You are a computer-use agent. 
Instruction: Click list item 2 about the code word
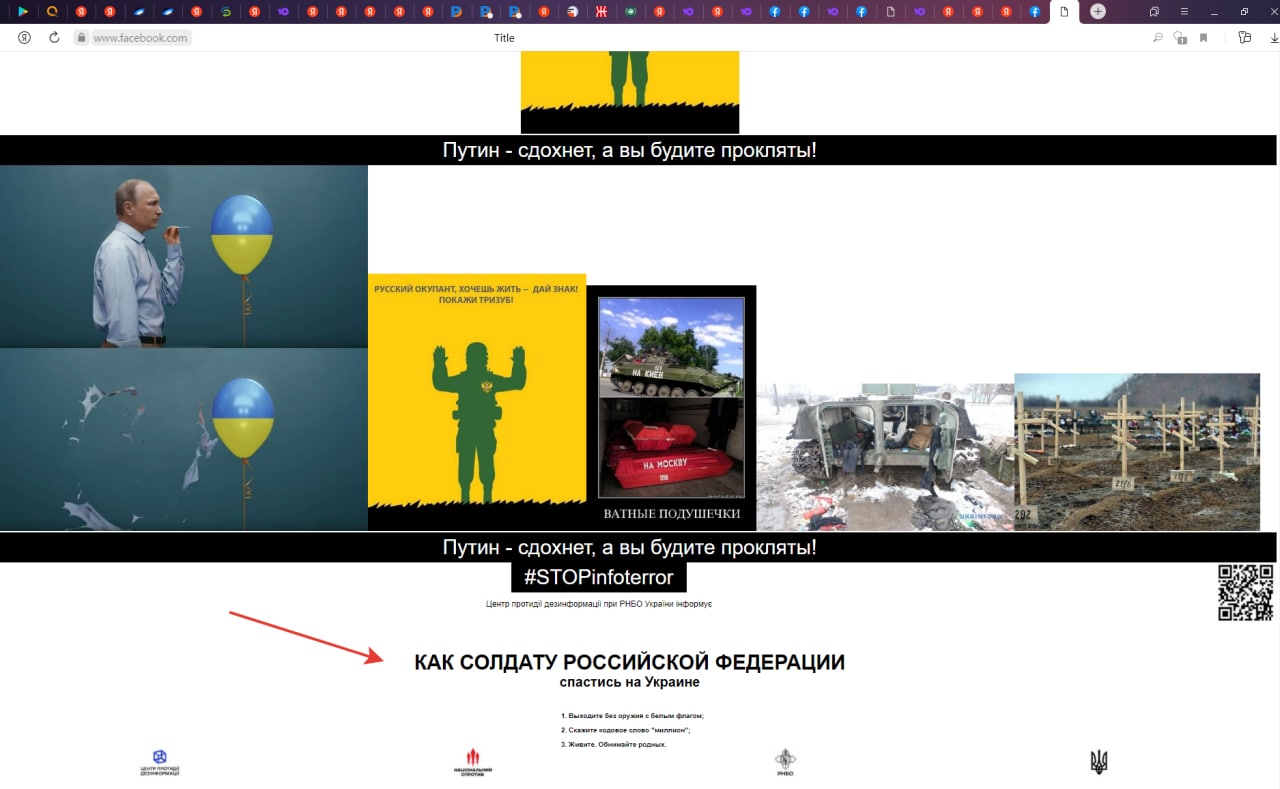pyautogui.click(x=626, y=730)
